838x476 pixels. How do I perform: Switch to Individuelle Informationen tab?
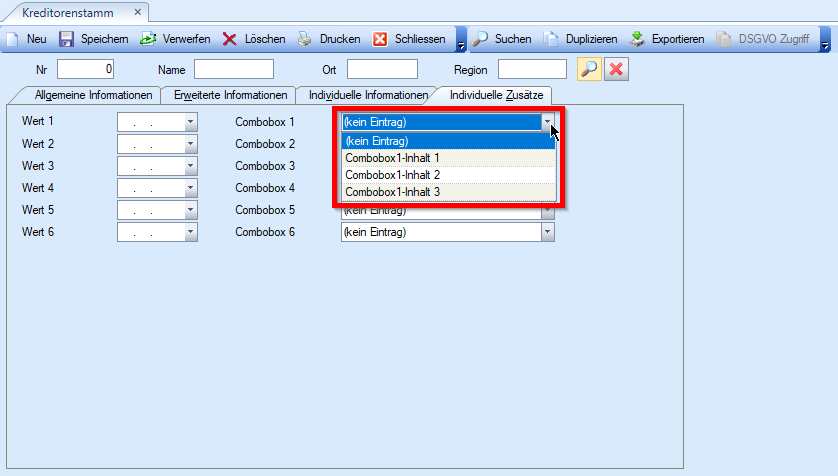[x=368, y=95]
